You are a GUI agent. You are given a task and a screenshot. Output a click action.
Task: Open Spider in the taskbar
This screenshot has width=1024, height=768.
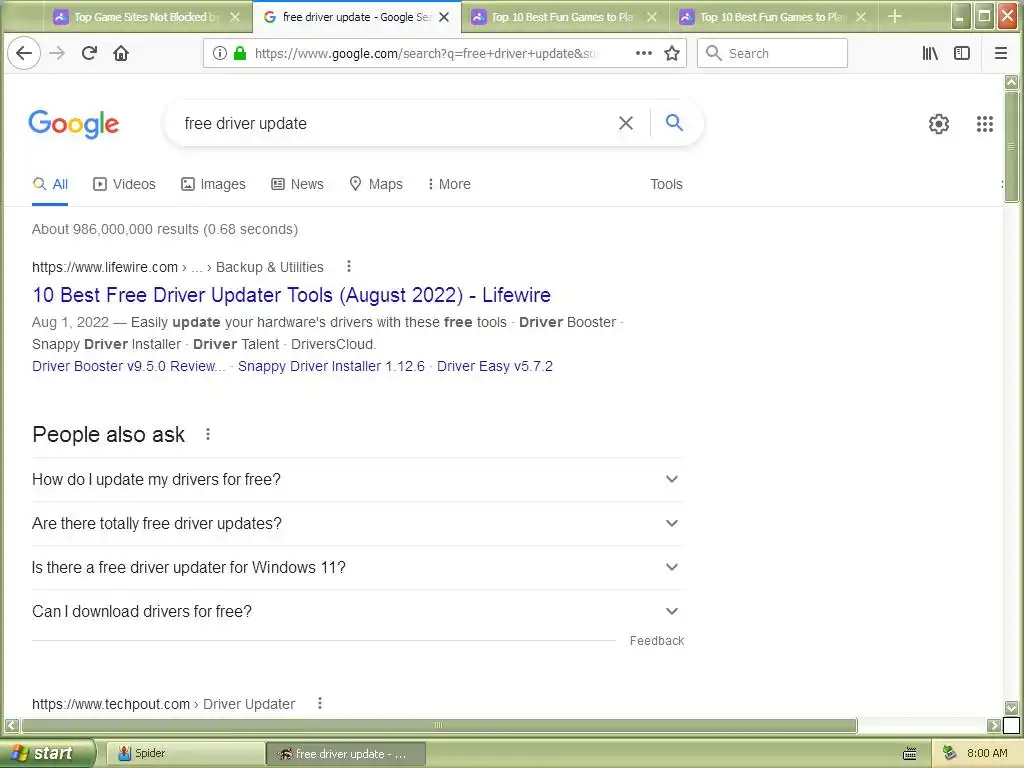tap(184, 754)
